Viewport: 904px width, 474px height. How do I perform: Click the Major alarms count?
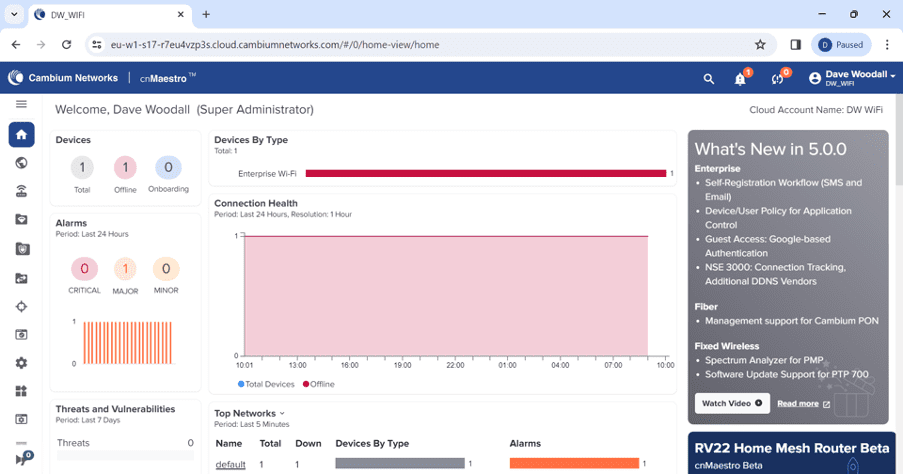125,269
